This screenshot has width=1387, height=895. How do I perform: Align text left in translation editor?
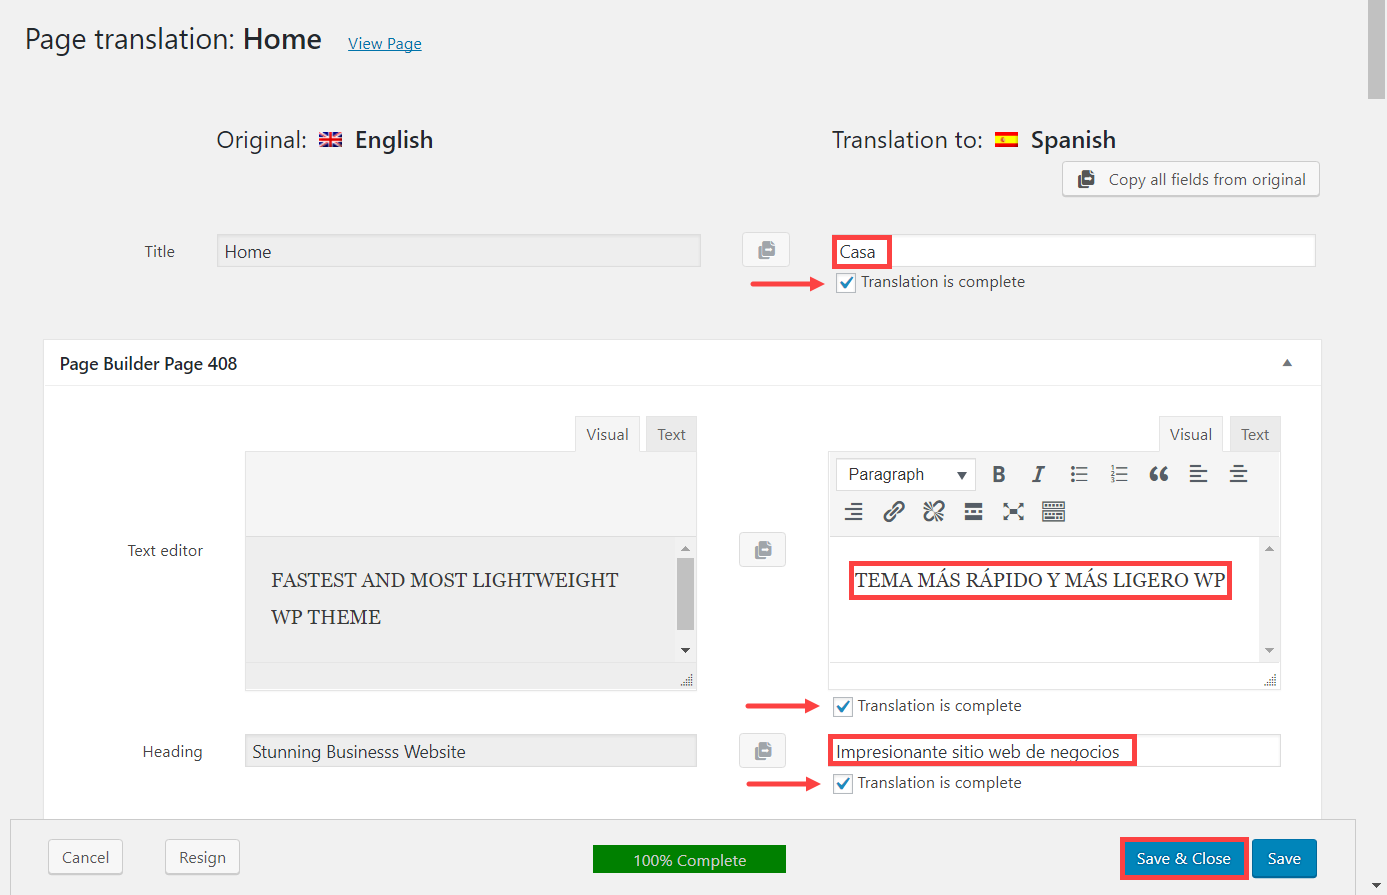(x=1198, y=474)
